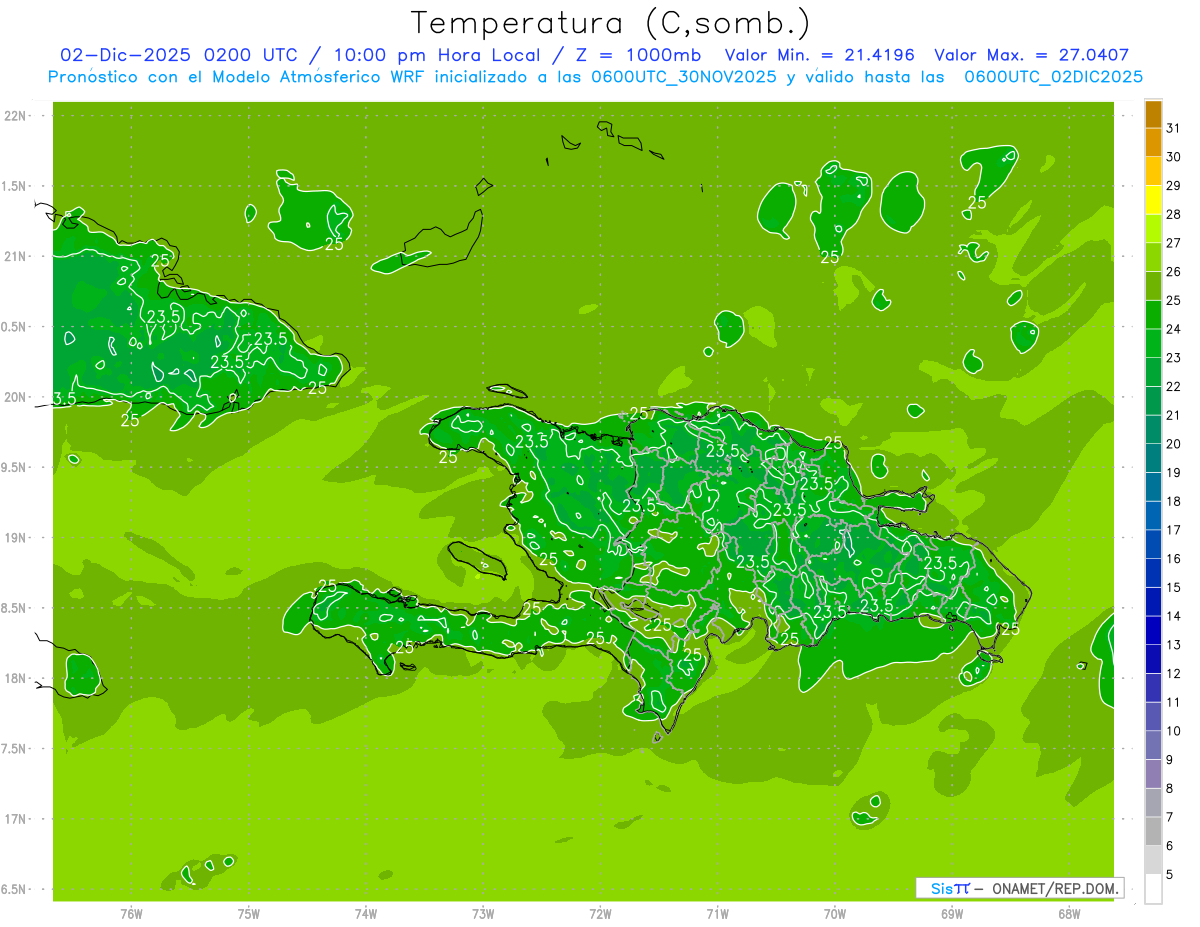The height and width of the screenshot is (927, 1200).
Task: Click the 12 label on the color scale
Action: (1173, 673)
